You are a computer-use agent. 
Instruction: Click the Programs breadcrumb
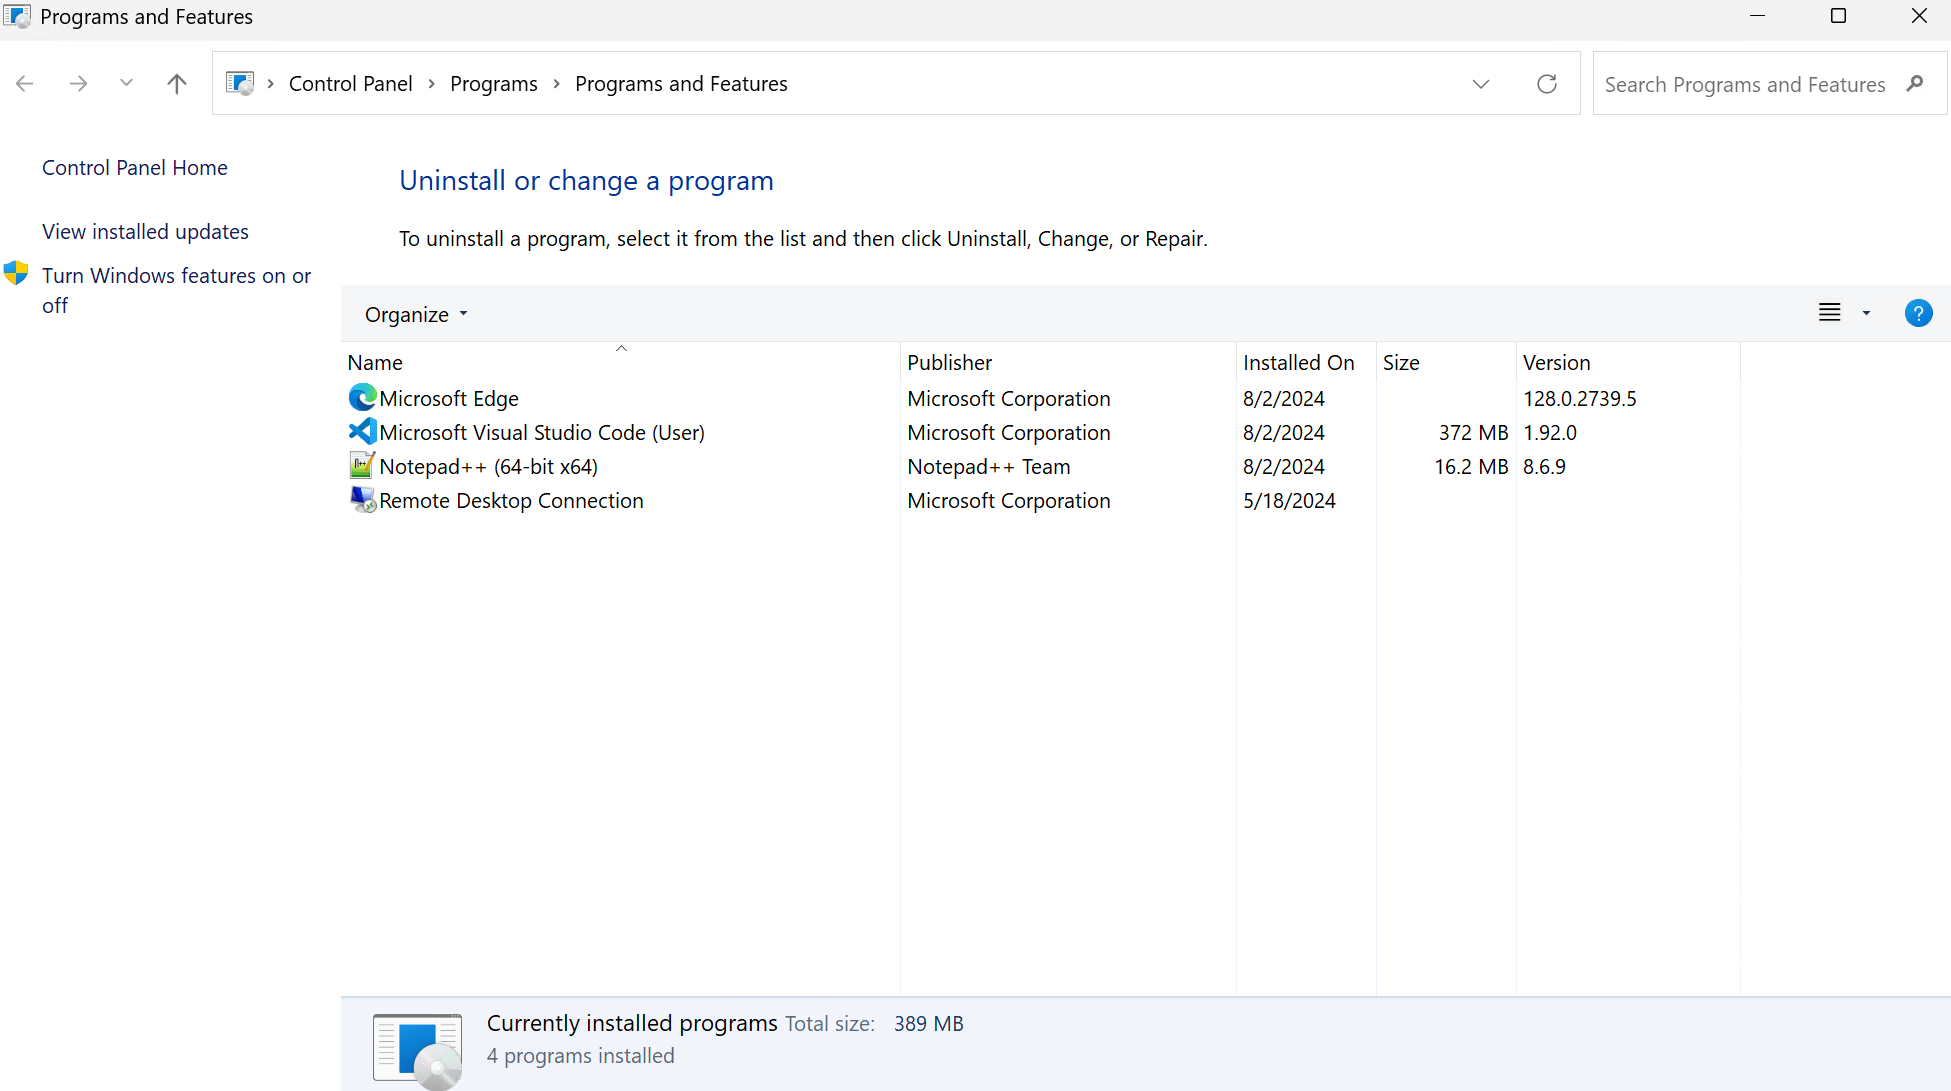coord(494,84)
